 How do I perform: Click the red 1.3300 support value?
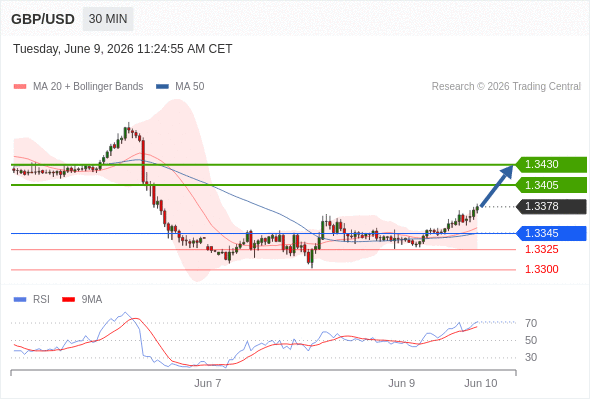click(542, 269)
